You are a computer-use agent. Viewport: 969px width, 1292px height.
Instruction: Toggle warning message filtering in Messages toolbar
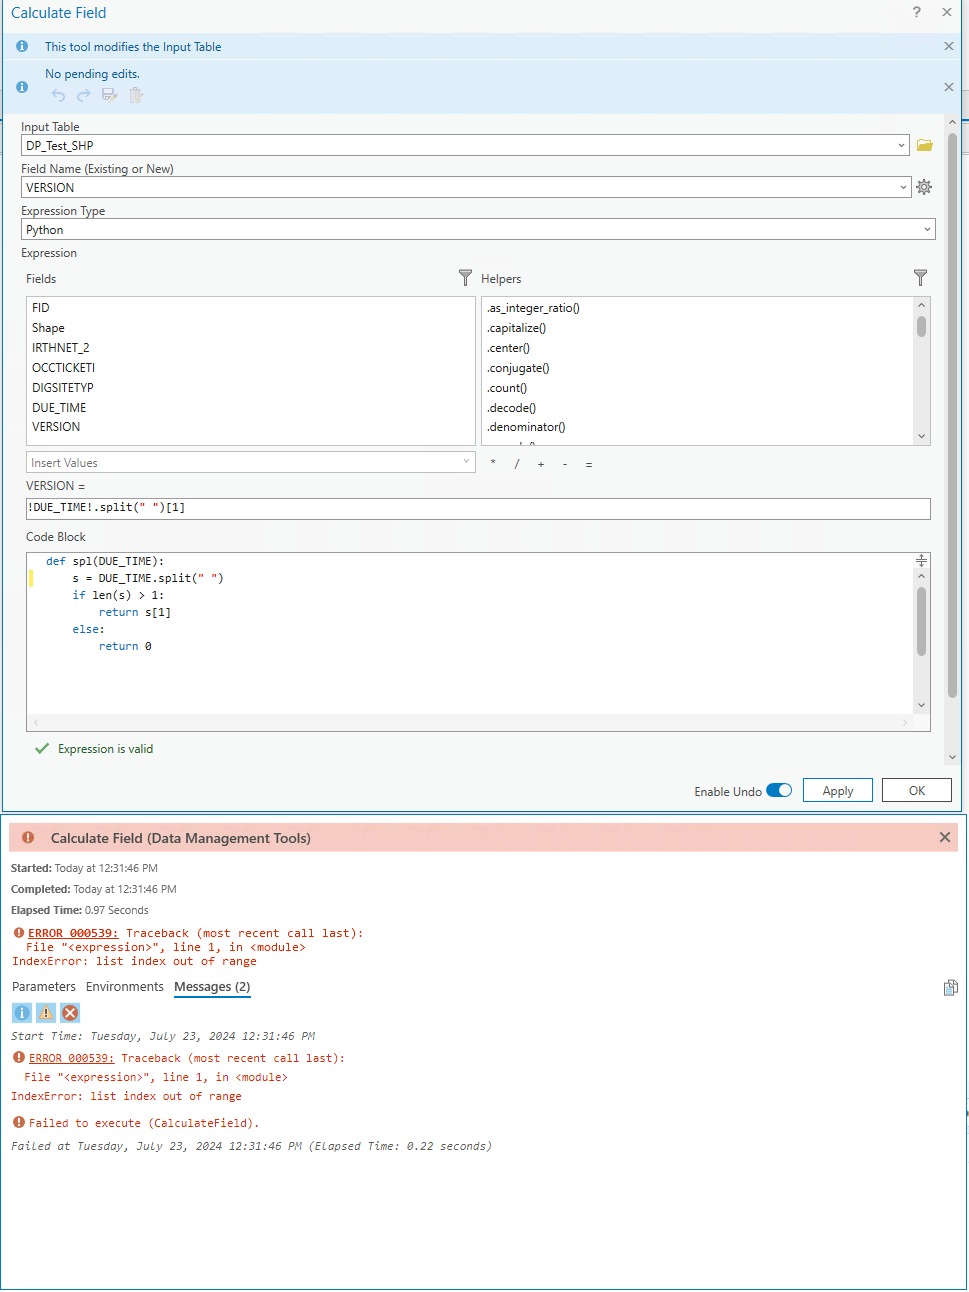45,1013
